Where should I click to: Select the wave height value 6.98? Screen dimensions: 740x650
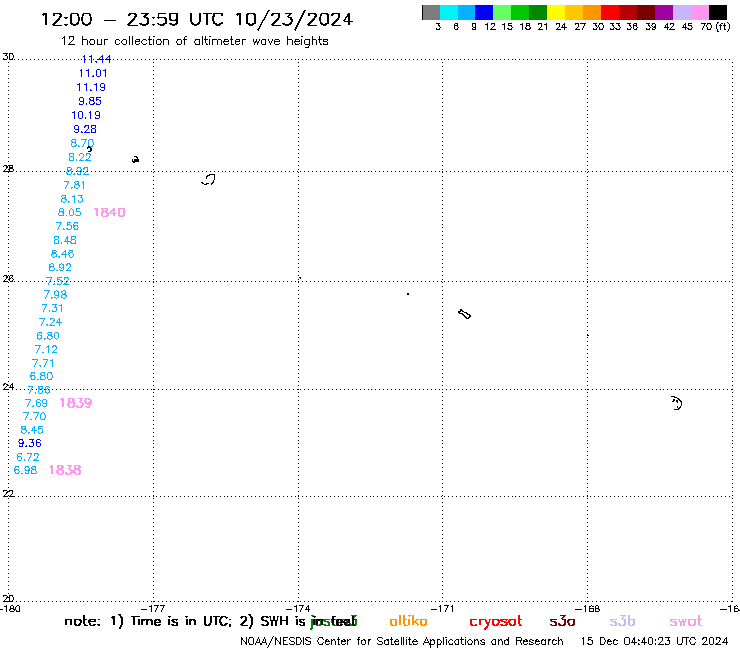[x=25, y=470]
